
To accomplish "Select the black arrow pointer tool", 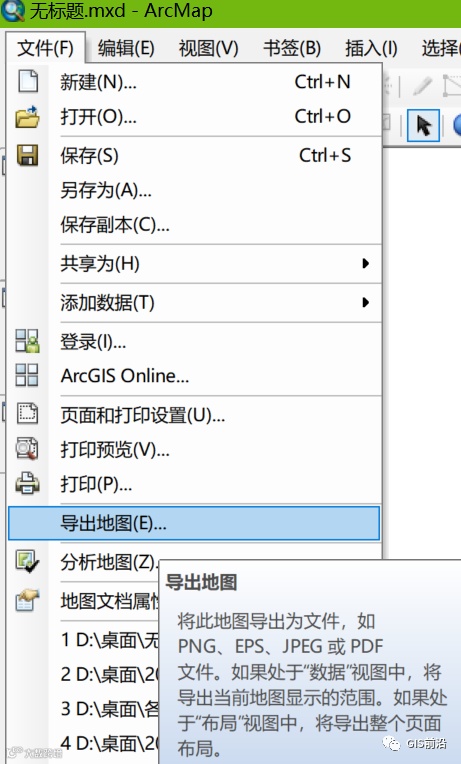I will point(423,126).
